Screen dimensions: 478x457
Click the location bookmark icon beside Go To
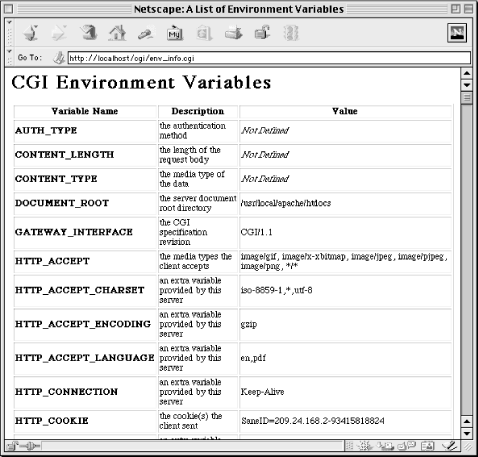pyautogui.click(x=59, y=58)
